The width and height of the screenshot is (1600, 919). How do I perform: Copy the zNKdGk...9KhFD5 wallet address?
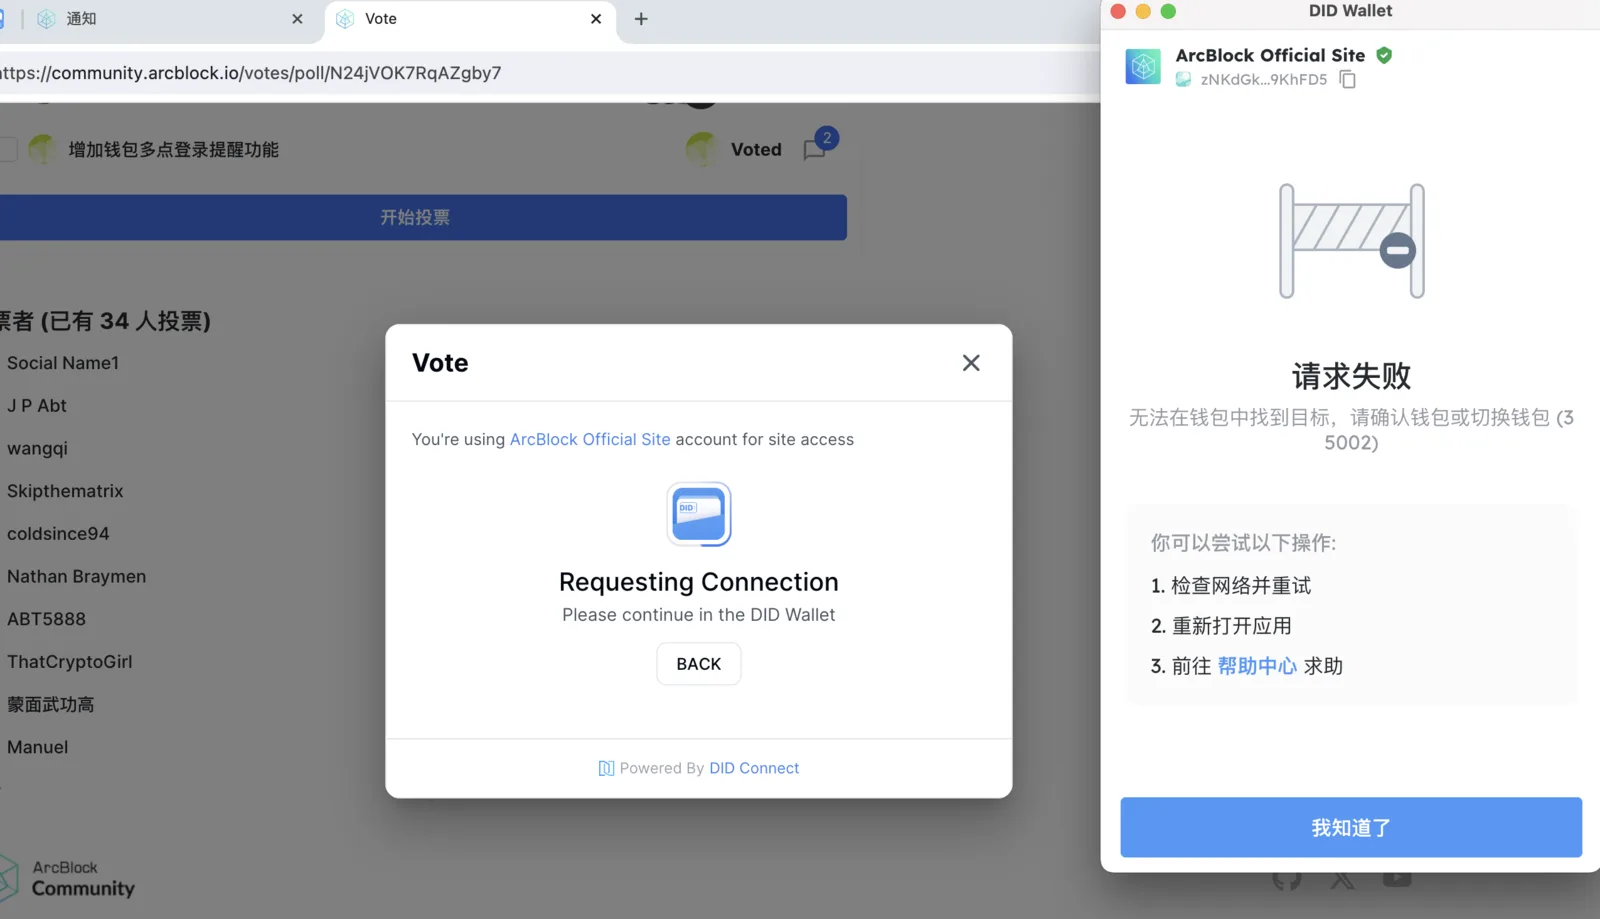[x=1348, y=79]
